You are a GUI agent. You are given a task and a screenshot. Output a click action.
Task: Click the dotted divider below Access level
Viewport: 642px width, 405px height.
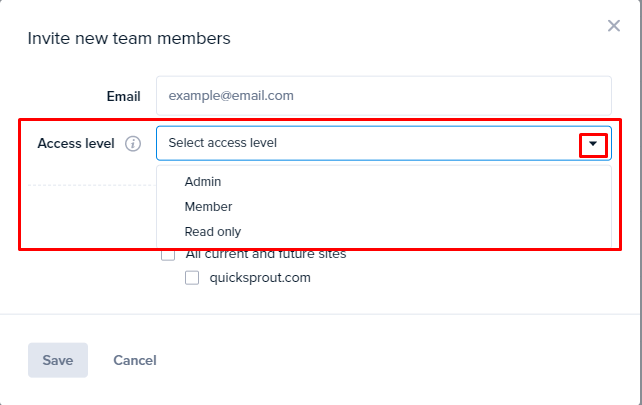(x=92, y=185)
